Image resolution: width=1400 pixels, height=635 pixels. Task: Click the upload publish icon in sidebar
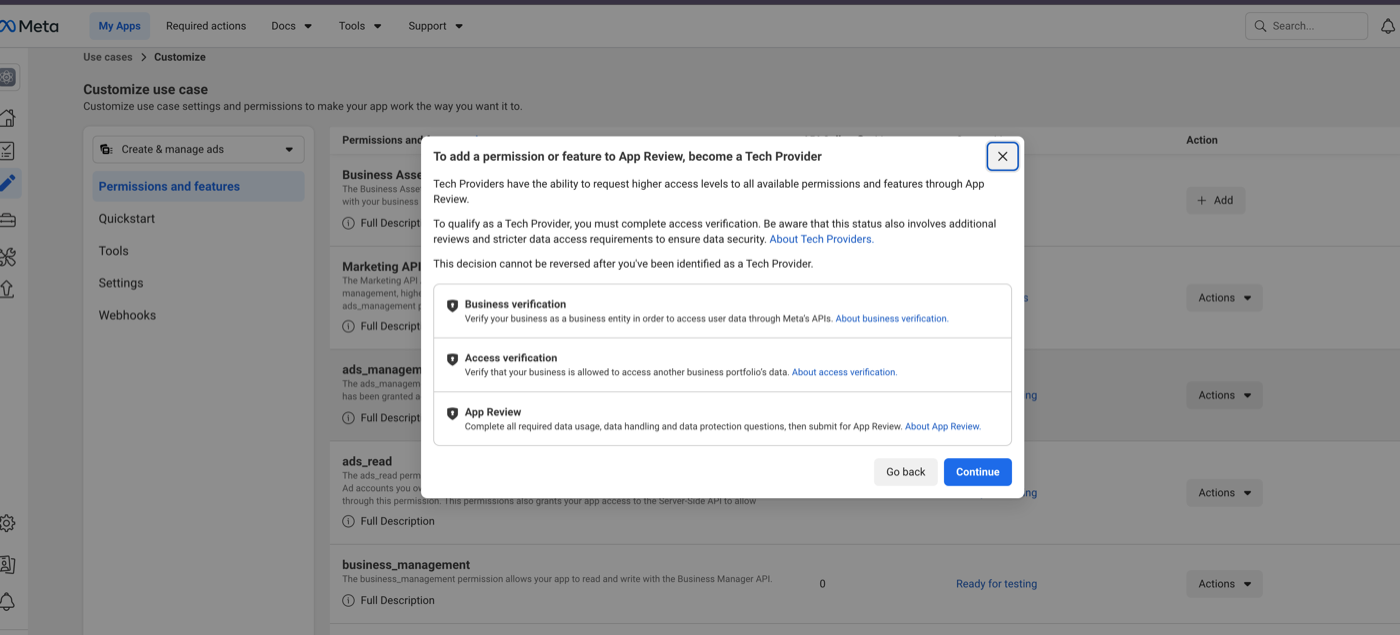pos(7,289)
